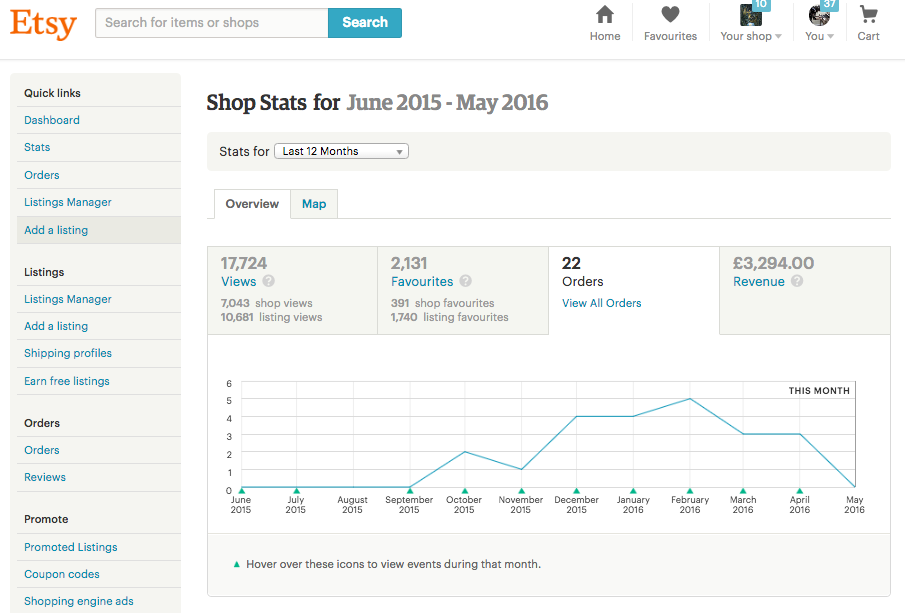Viewport: 905px width, 613px height.
Task: Switch to the Map tab
Action: (314, 204)
